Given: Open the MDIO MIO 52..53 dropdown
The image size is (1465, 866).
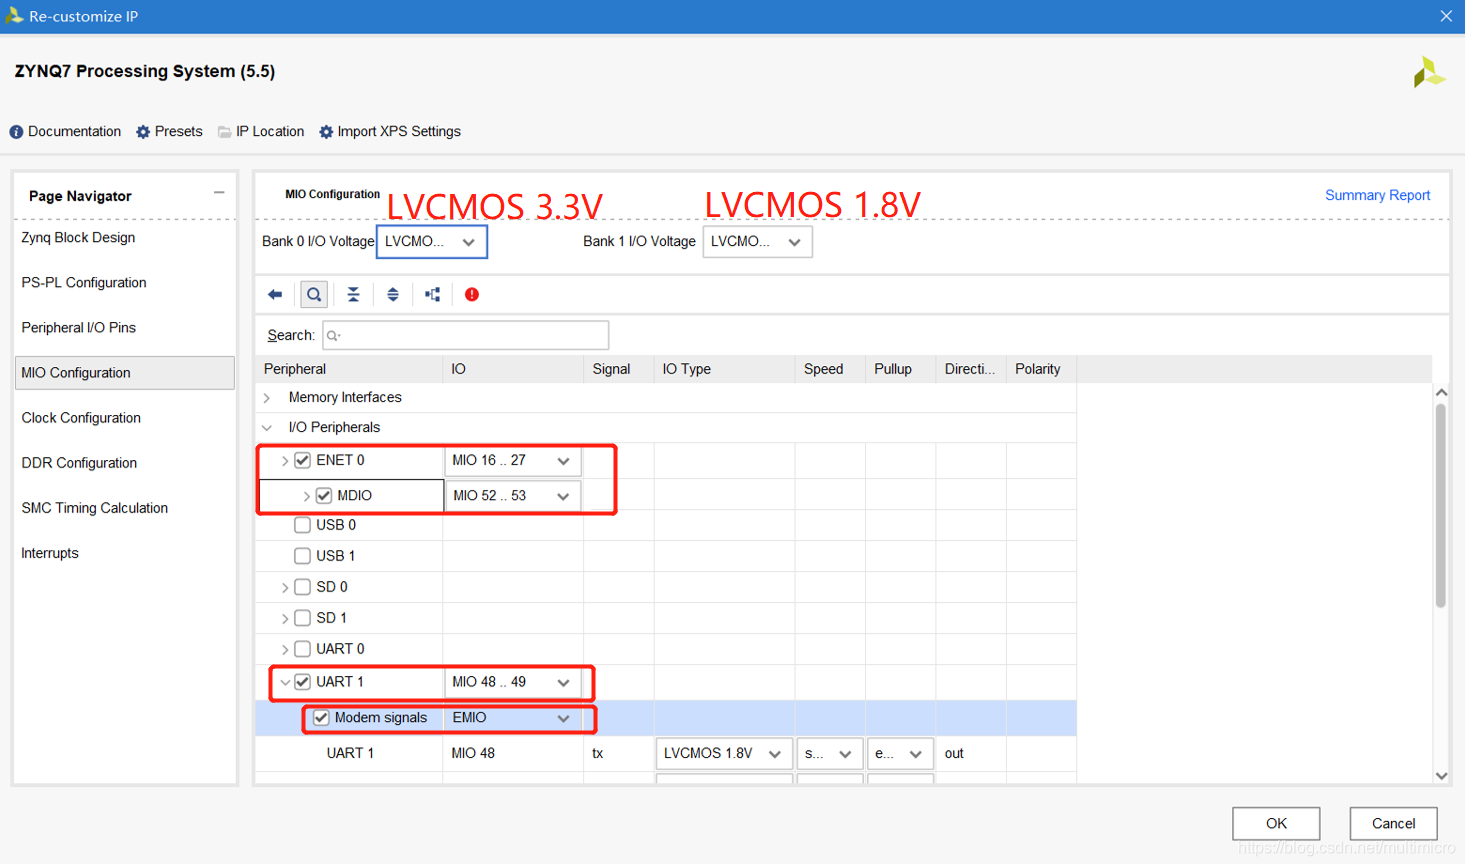Looking at the screenshot, I should pos(512,496).
